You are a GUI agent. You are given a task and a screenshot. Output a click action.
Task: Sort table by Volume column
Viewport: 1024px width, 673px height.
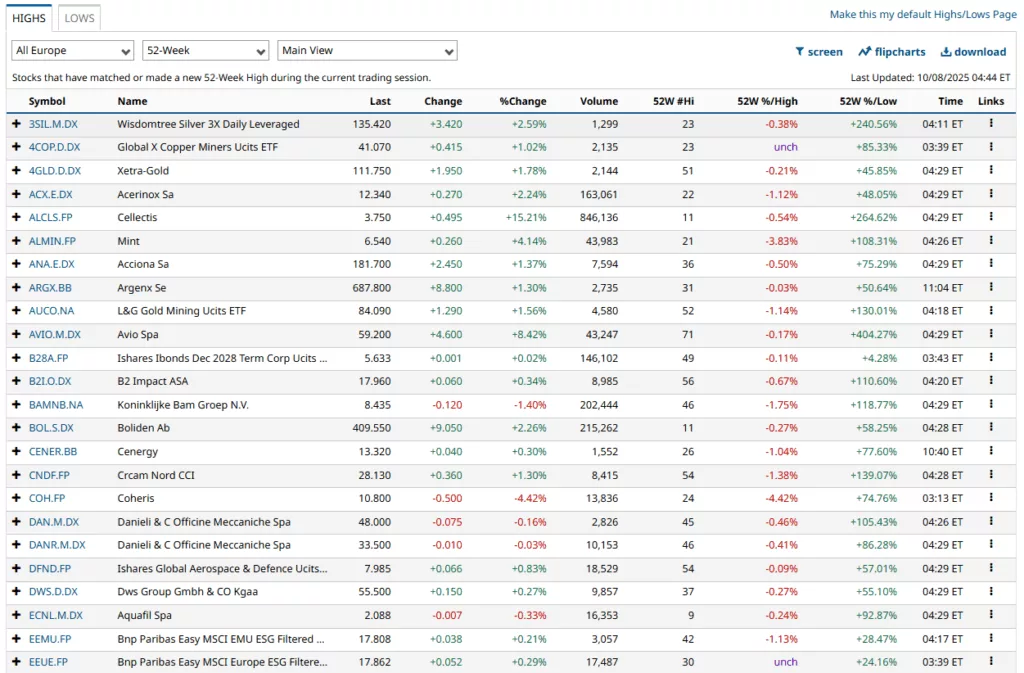coord(598,101)
